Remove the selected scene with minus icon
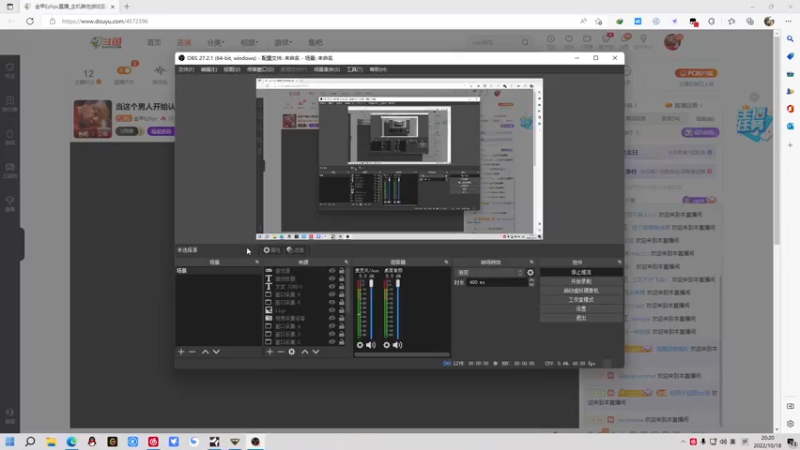 point(192,352)
